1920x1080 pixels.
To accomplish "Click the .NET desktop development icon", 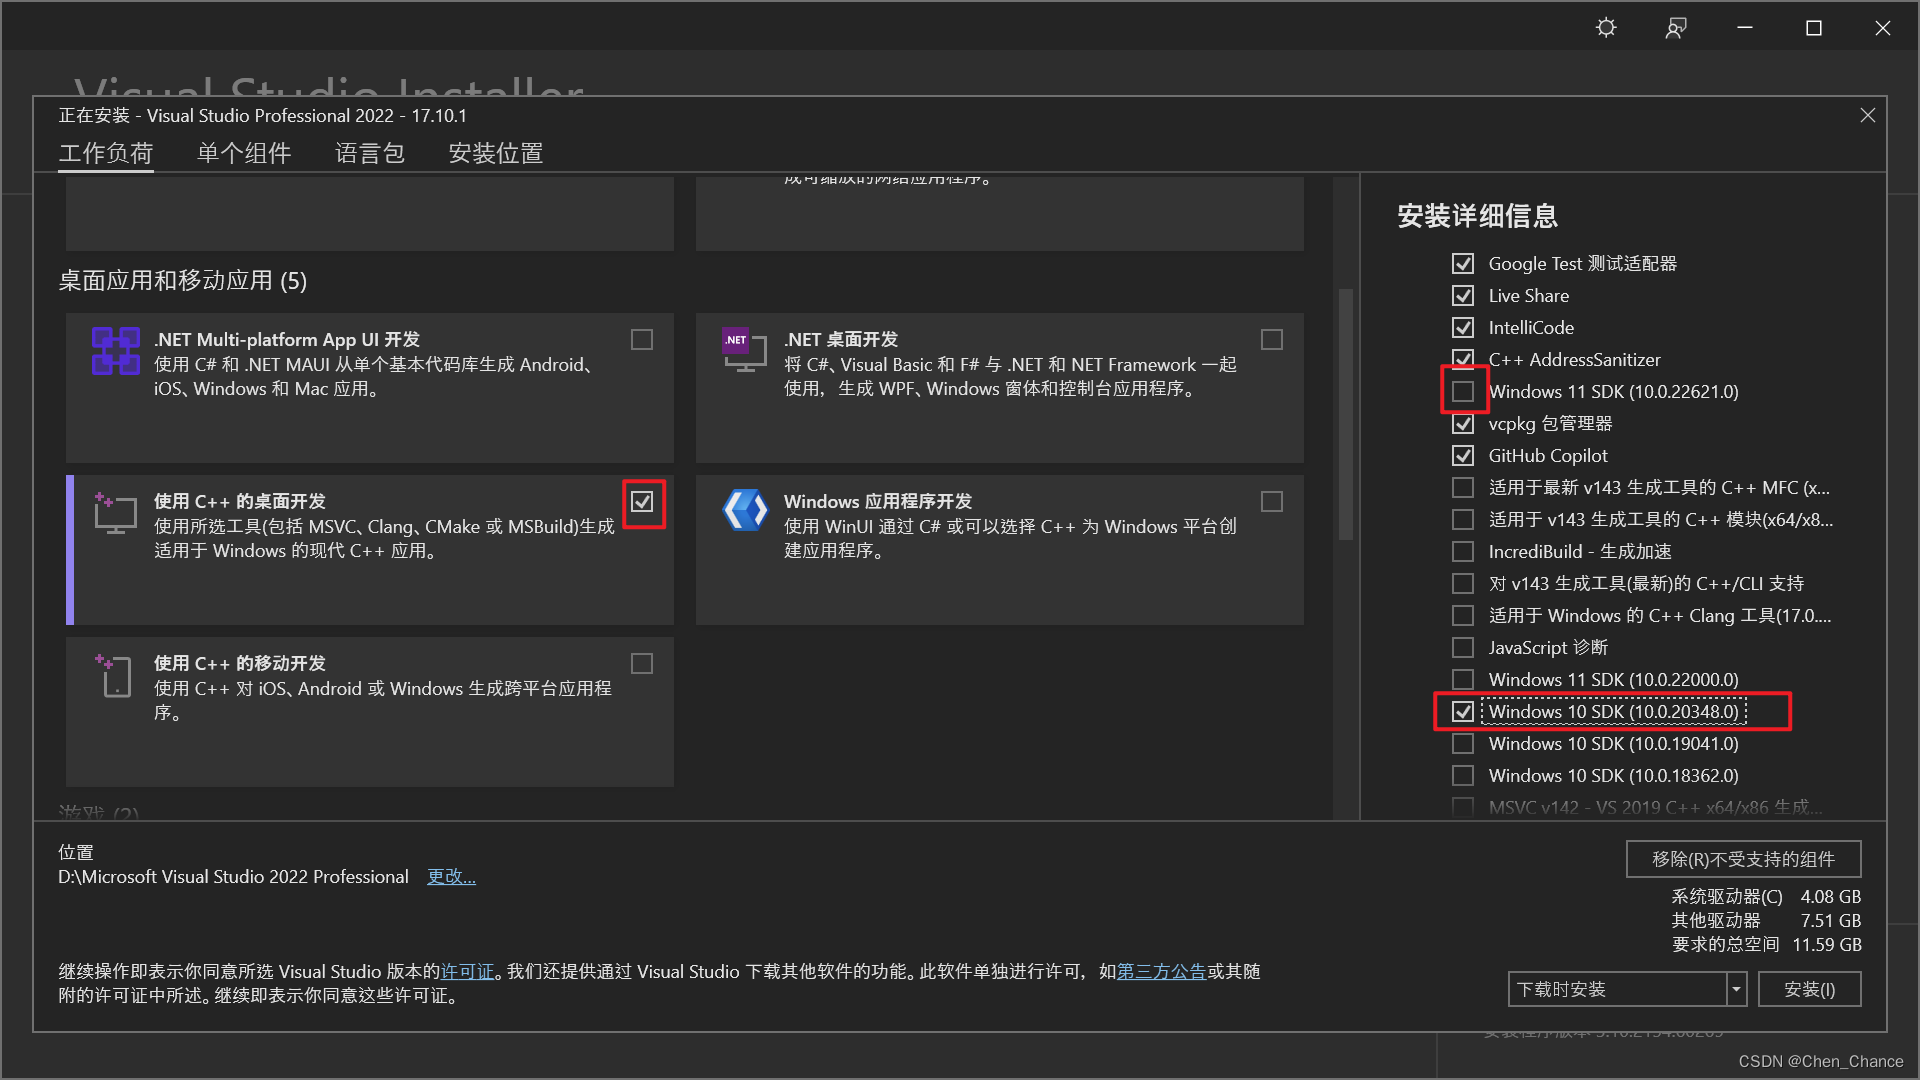I will coord(744,349).
